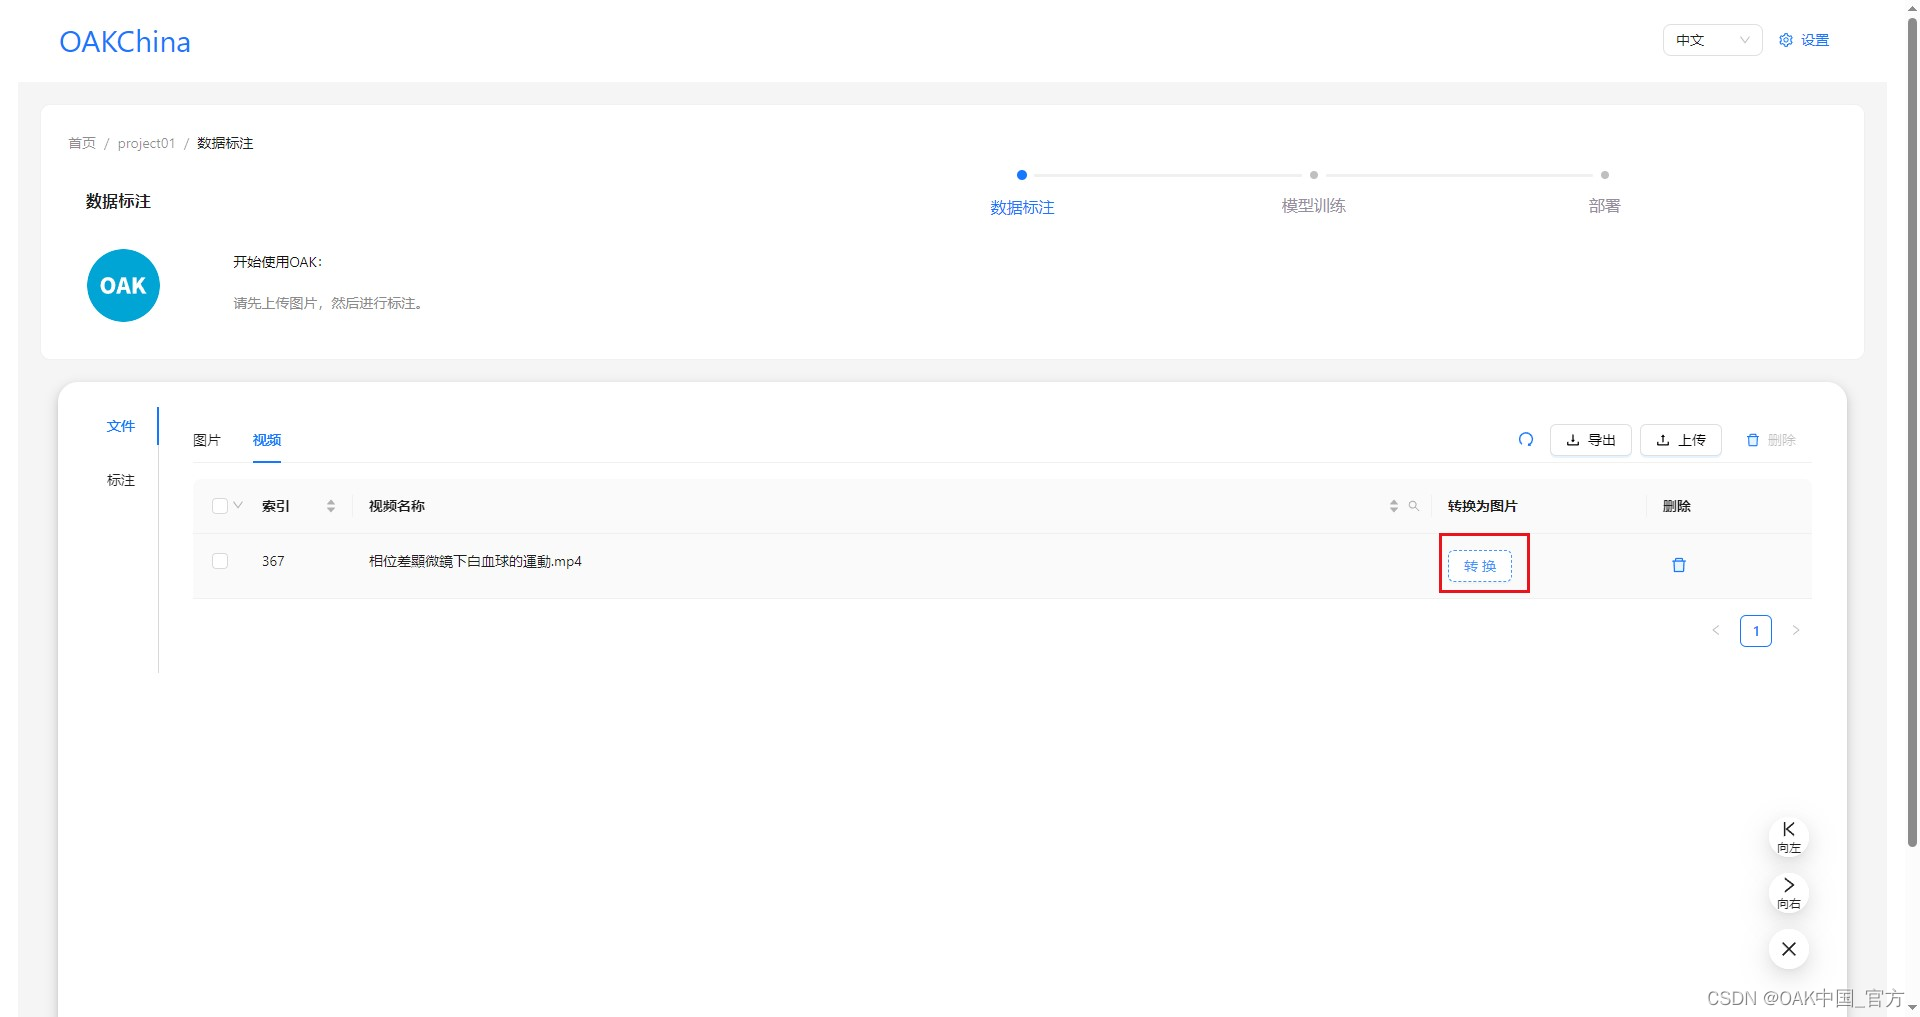Image resolution: width=1920 pixels, height=1017 pixels.
Task: Open the 视频 tab
Action: pyautogui.click(x=267, y=440)
